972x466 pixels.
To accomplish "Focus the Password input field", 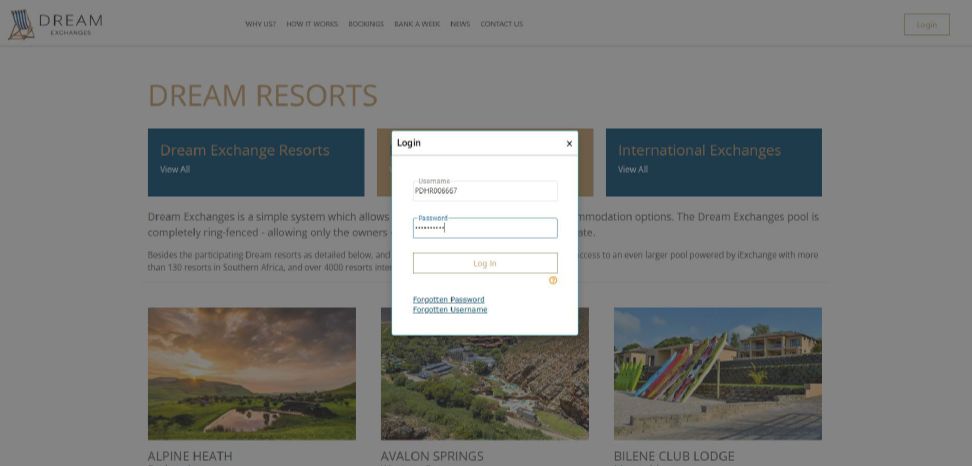I will click(485, 228).
